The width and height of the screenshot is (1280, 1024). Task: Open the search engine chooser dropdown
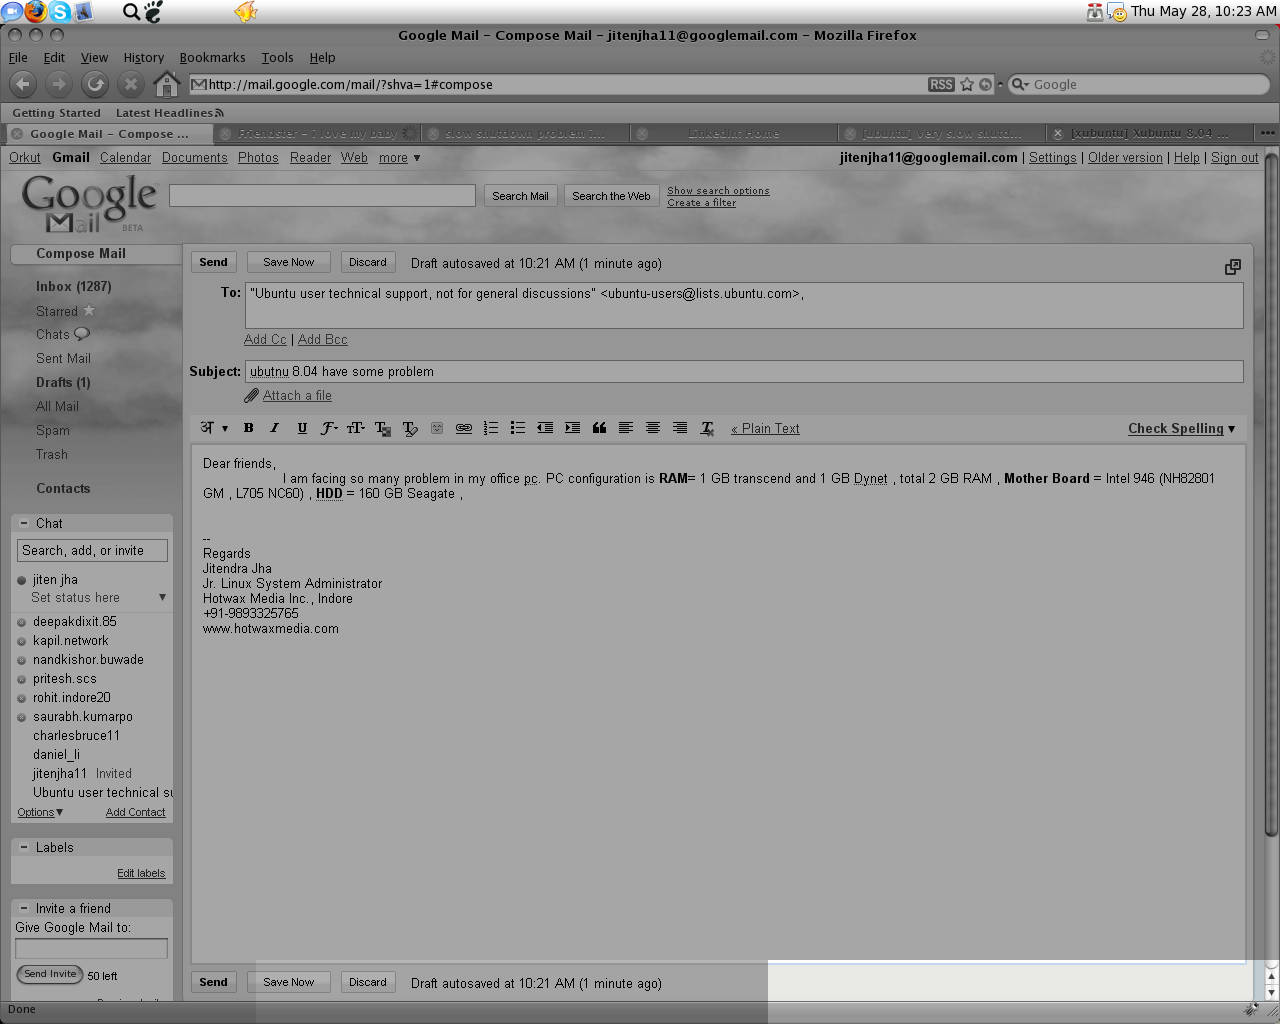[1019, 85]
